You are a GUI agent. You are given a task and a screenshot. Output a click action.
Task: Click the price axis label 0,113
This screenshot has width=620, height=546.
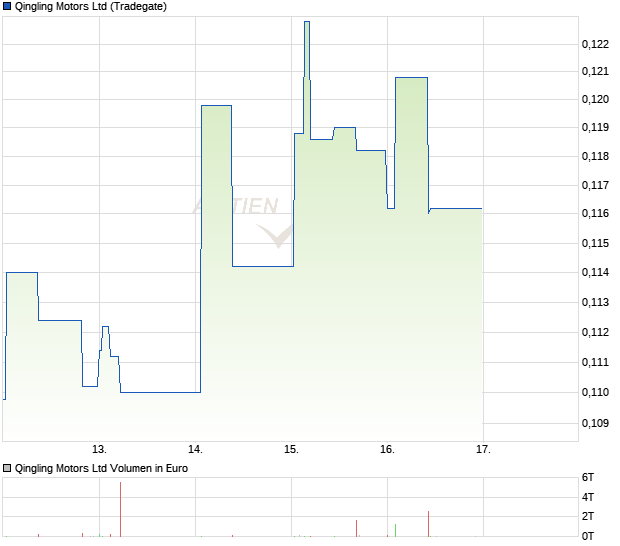[x=595, y=302]
